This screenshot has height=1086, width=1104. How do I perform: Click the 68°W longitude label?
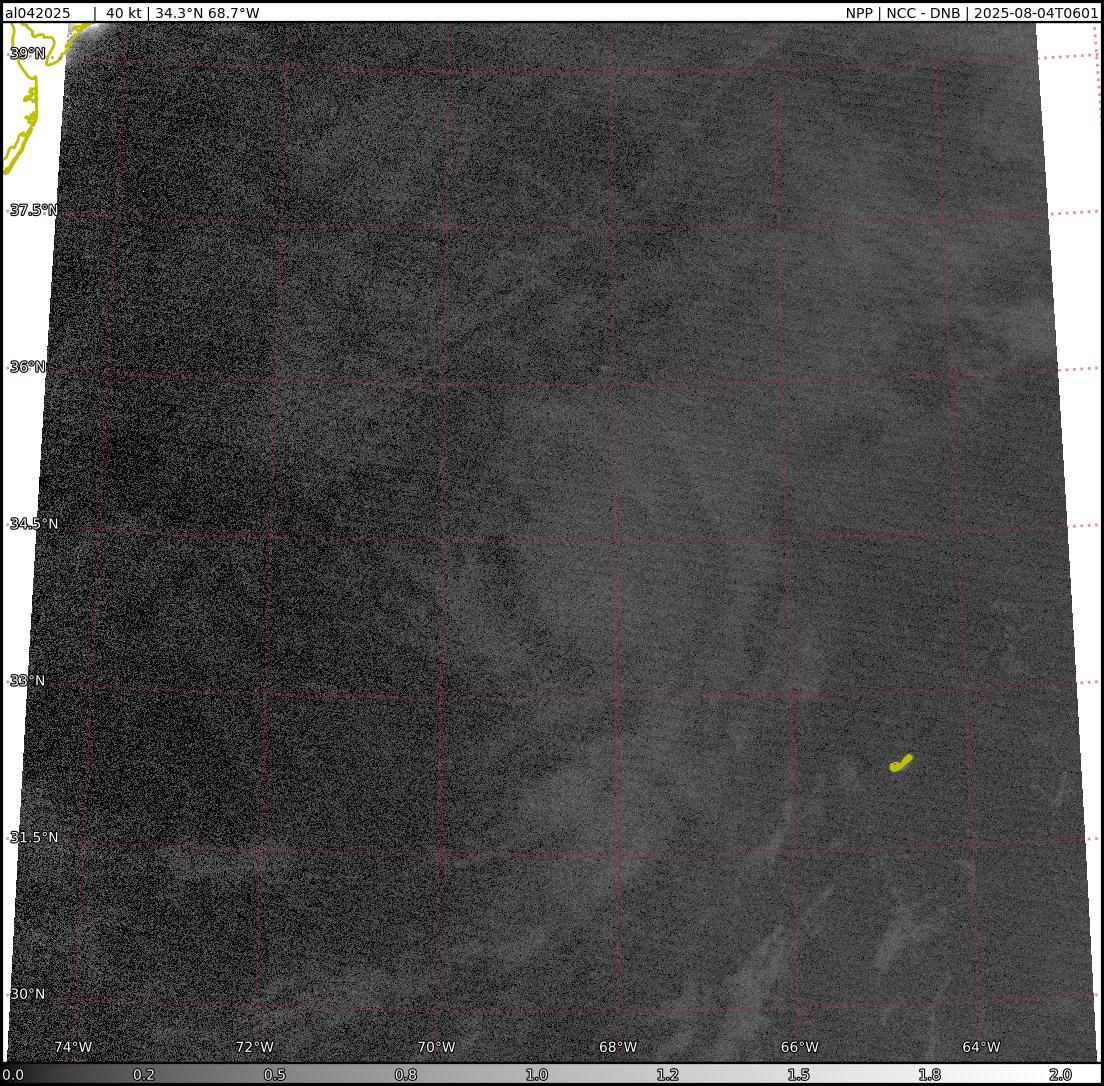618,1047
